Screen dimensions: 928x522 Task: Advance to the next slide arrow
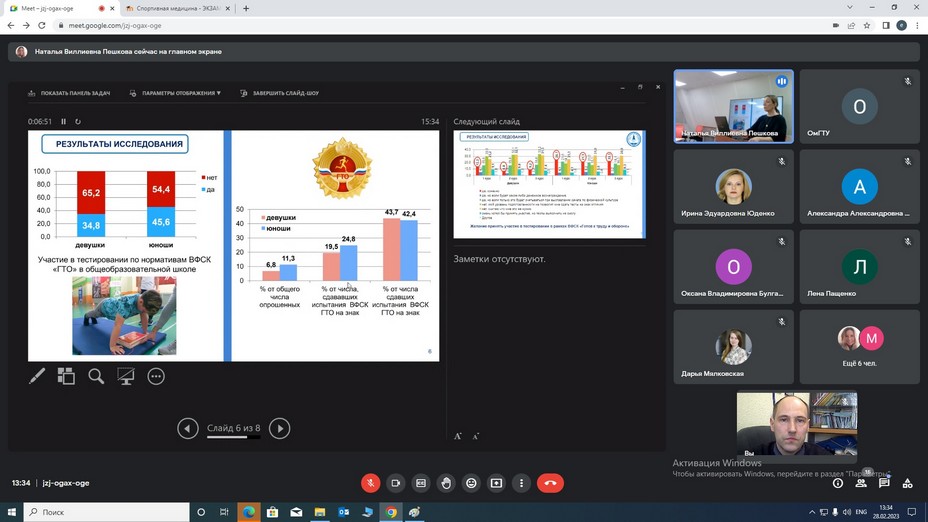pos(279,428)
